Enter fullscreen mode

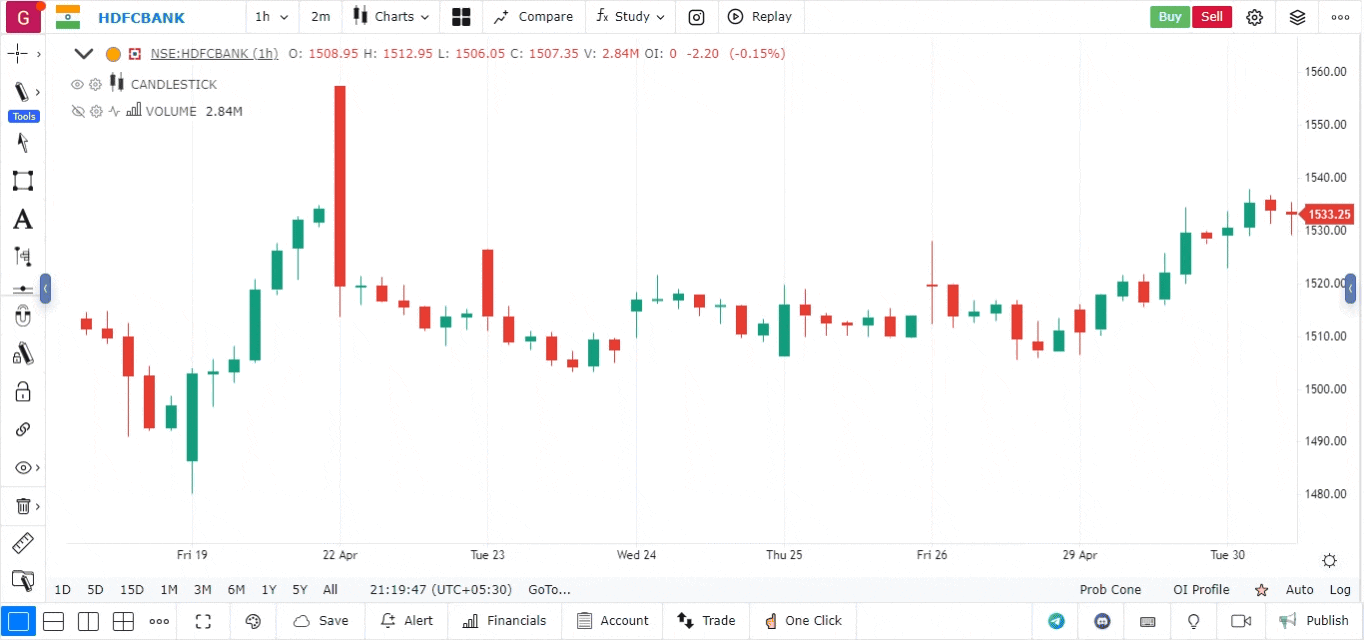(203, 621)
